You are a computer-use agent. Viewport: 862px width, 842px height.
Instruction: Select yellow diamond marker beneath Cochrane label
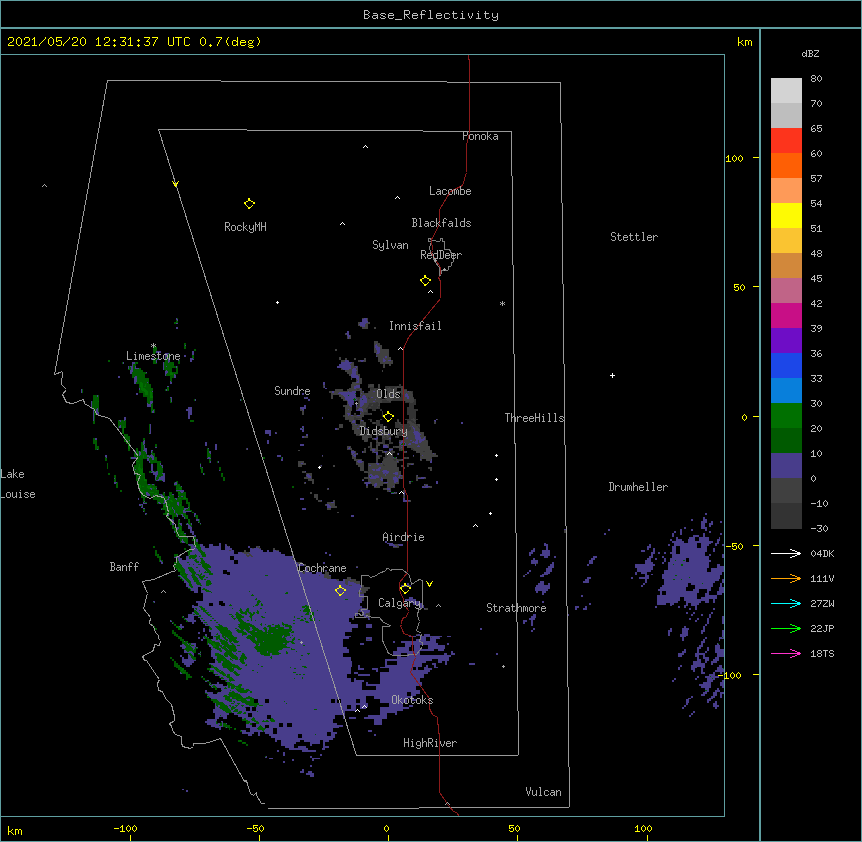point(340,590)
